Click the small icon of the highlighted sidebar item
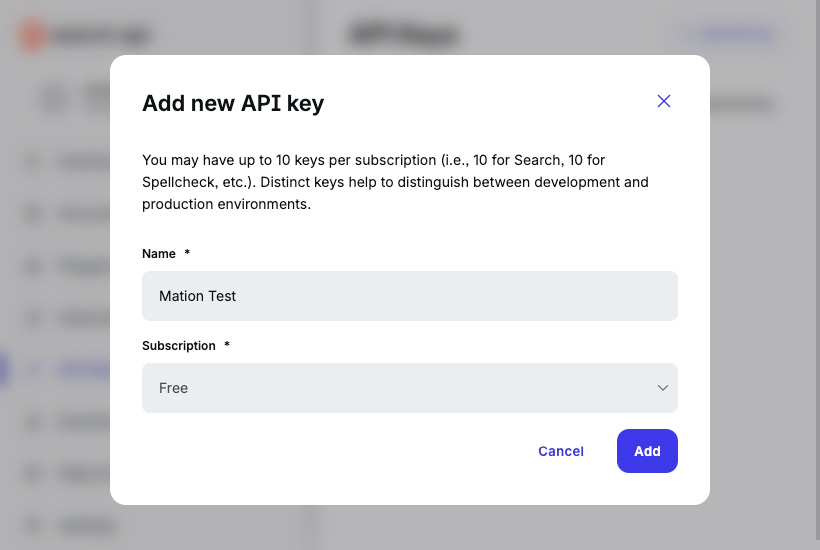The image size is (820, 550). pyautogui.click(x=33, y=370)
